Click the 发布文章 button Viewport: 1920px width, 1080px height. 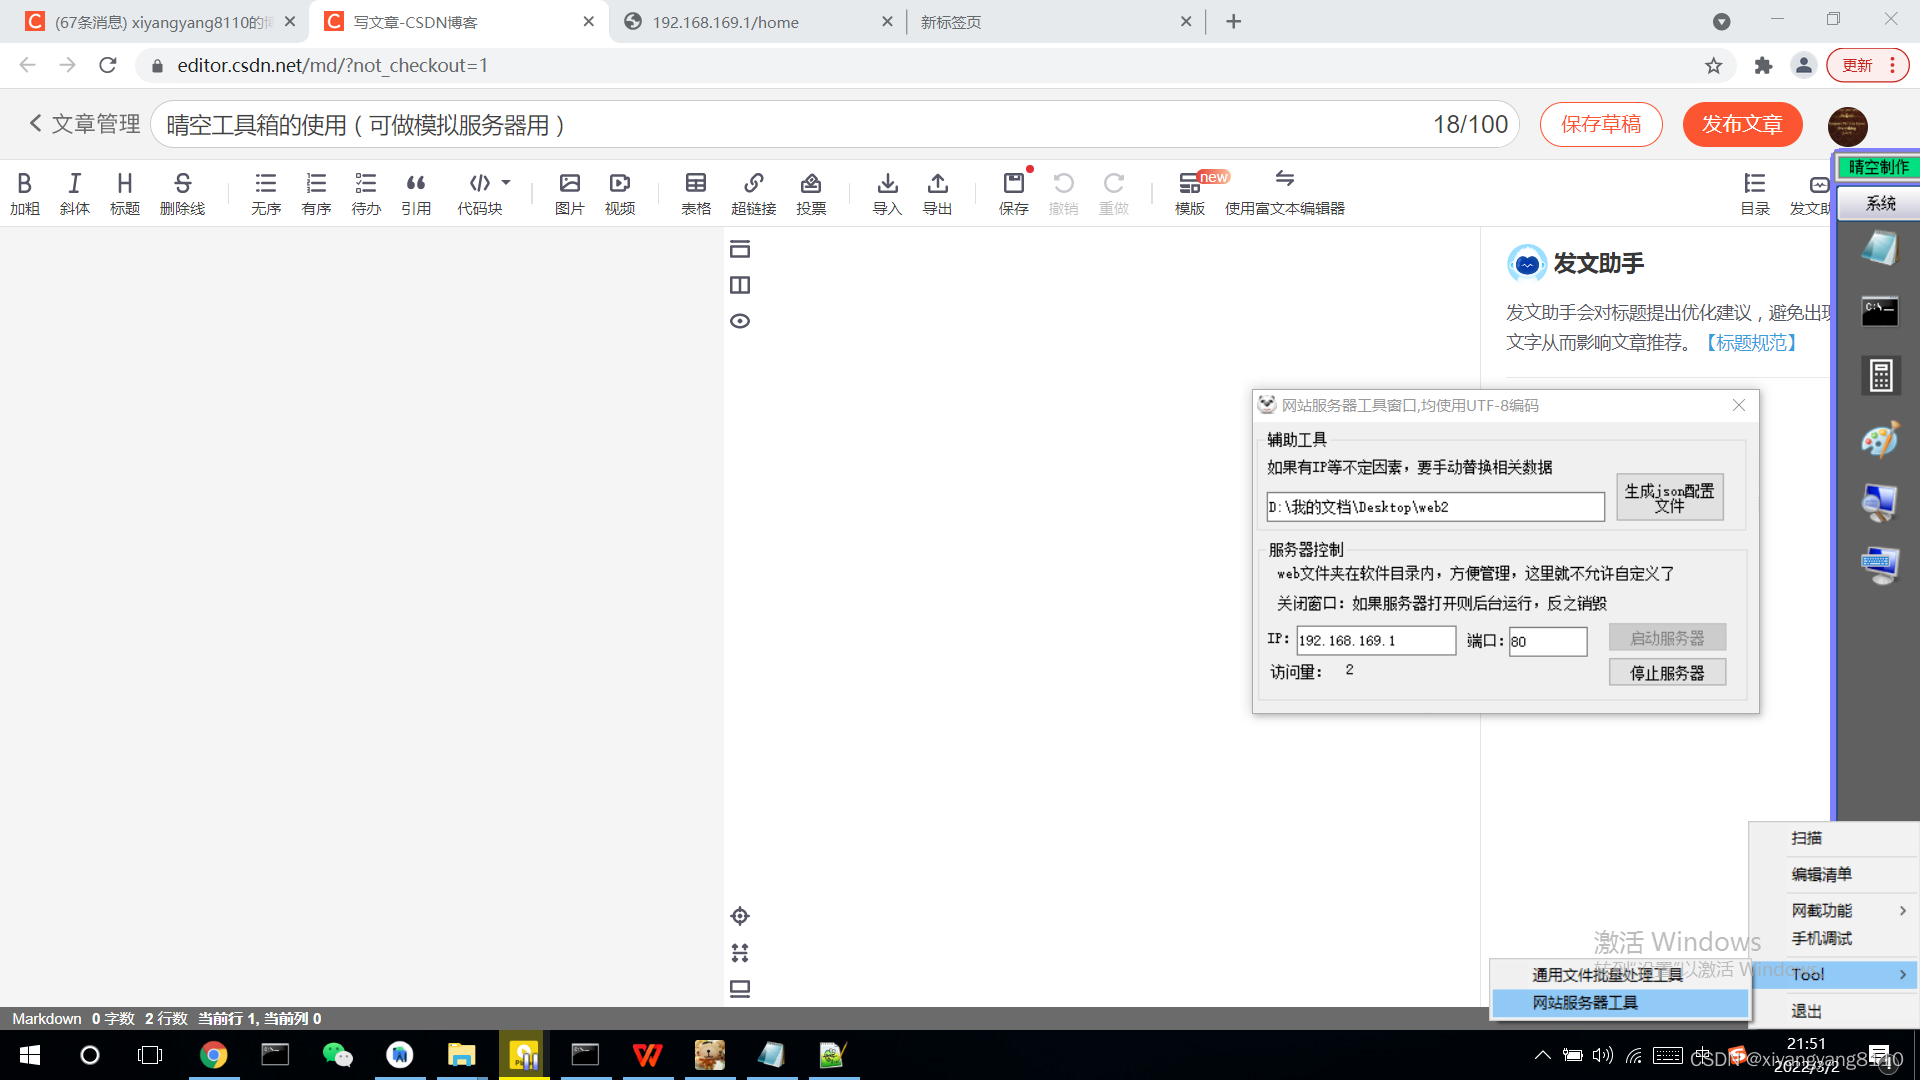[1742, 124]
